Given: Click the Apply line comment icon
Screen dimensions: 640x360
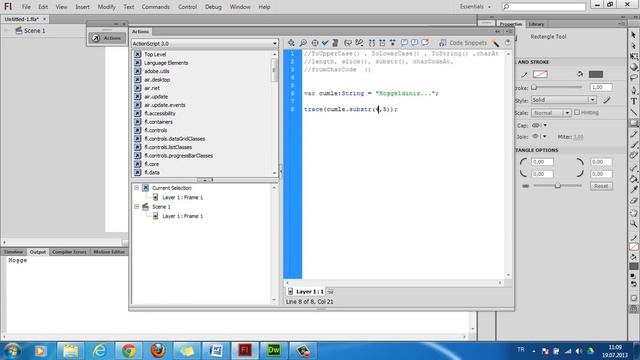Looking at the screenshot, I should click(414, 43).
